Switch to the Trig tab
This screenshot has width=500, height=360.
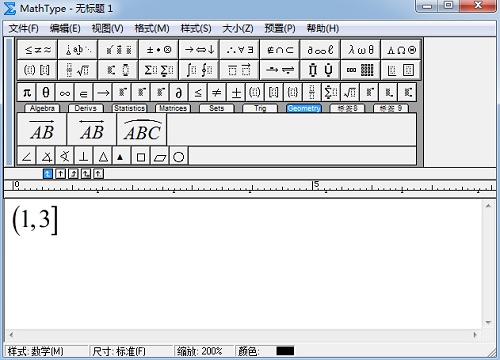point(260,108)
